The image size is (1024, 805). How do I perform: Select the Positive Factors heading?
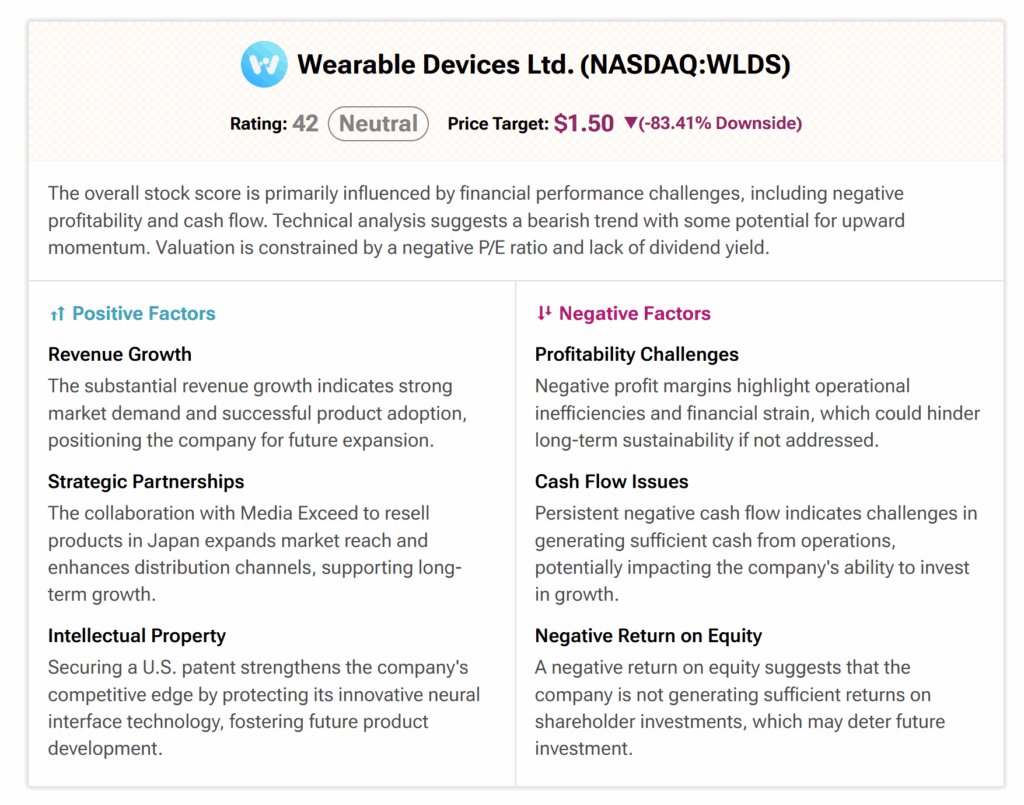(144, 314)
